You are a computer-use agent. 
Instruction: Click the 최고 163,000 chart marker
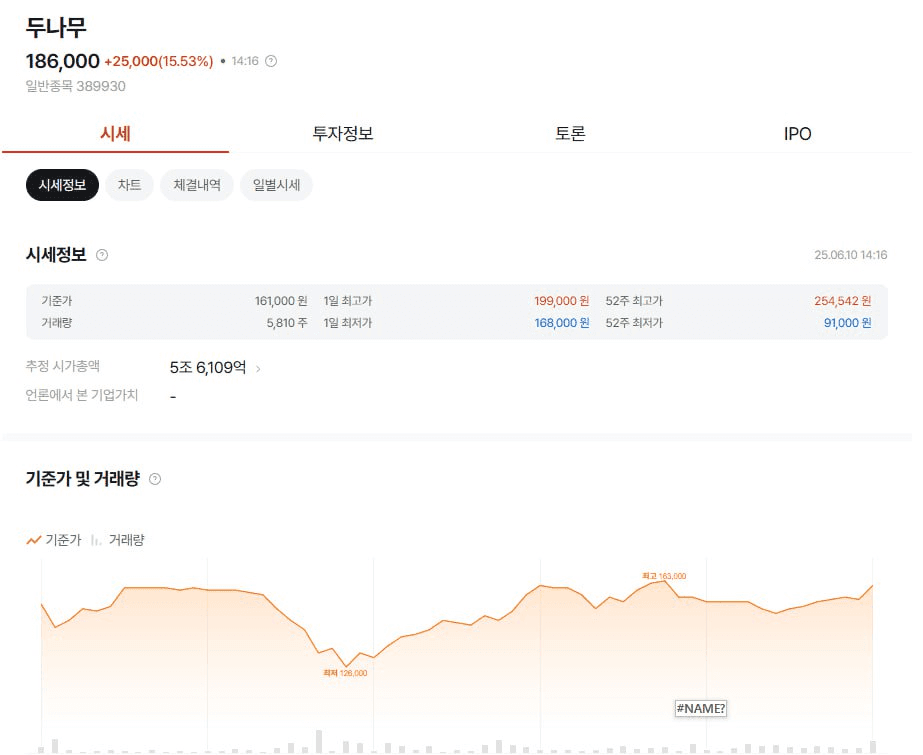pos(664,576)
